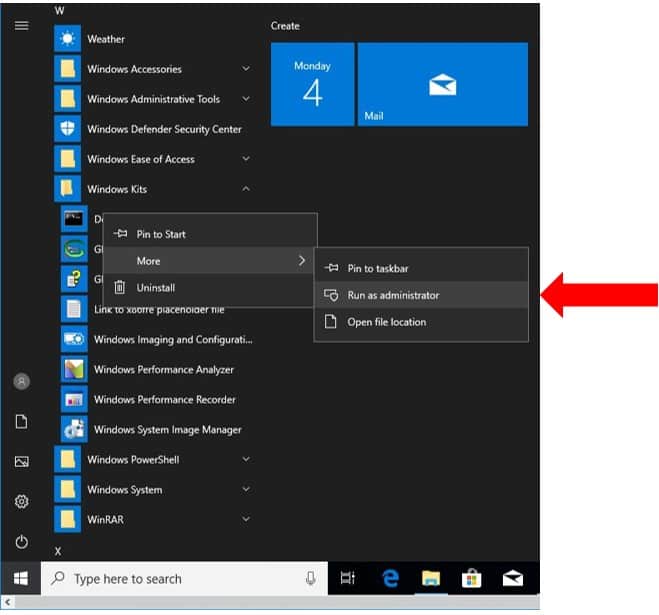Expand Windows Accessories chevron
The height and width of the screenshot is (615, 659).
coord(246,69)
